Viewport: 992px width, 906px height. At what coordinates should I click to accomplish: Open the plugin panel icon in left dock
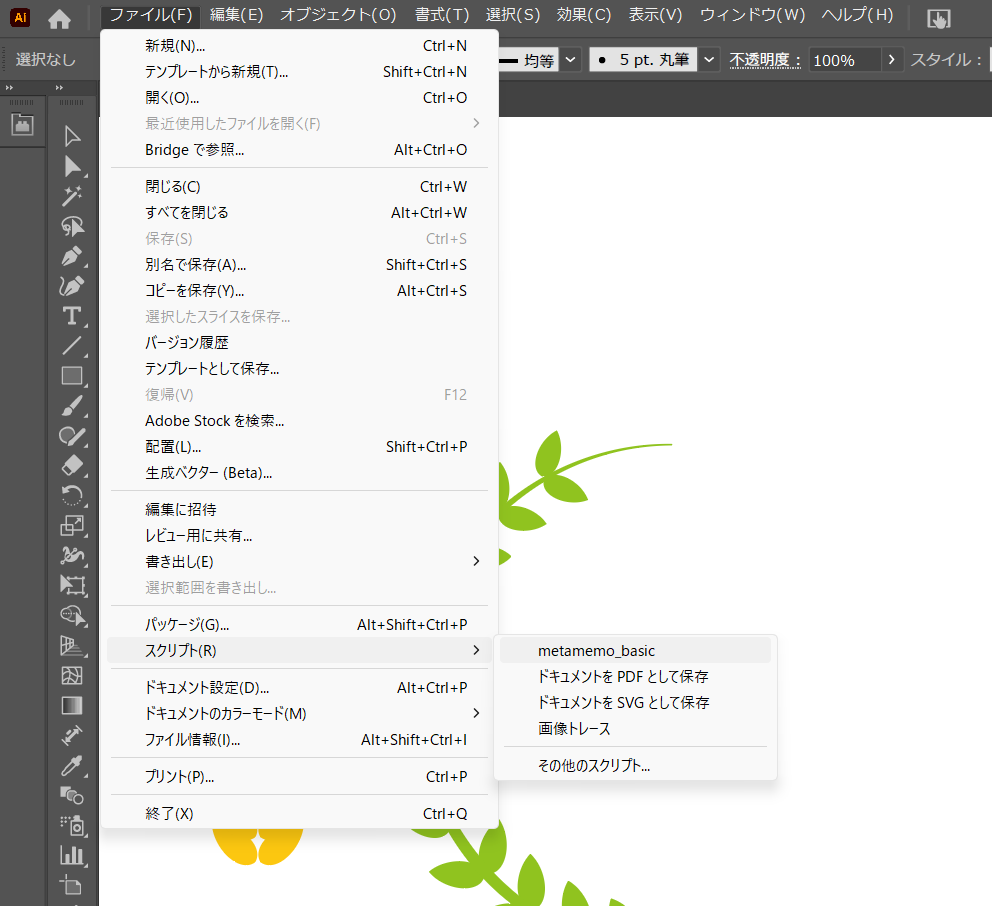(x=23, y=124)
